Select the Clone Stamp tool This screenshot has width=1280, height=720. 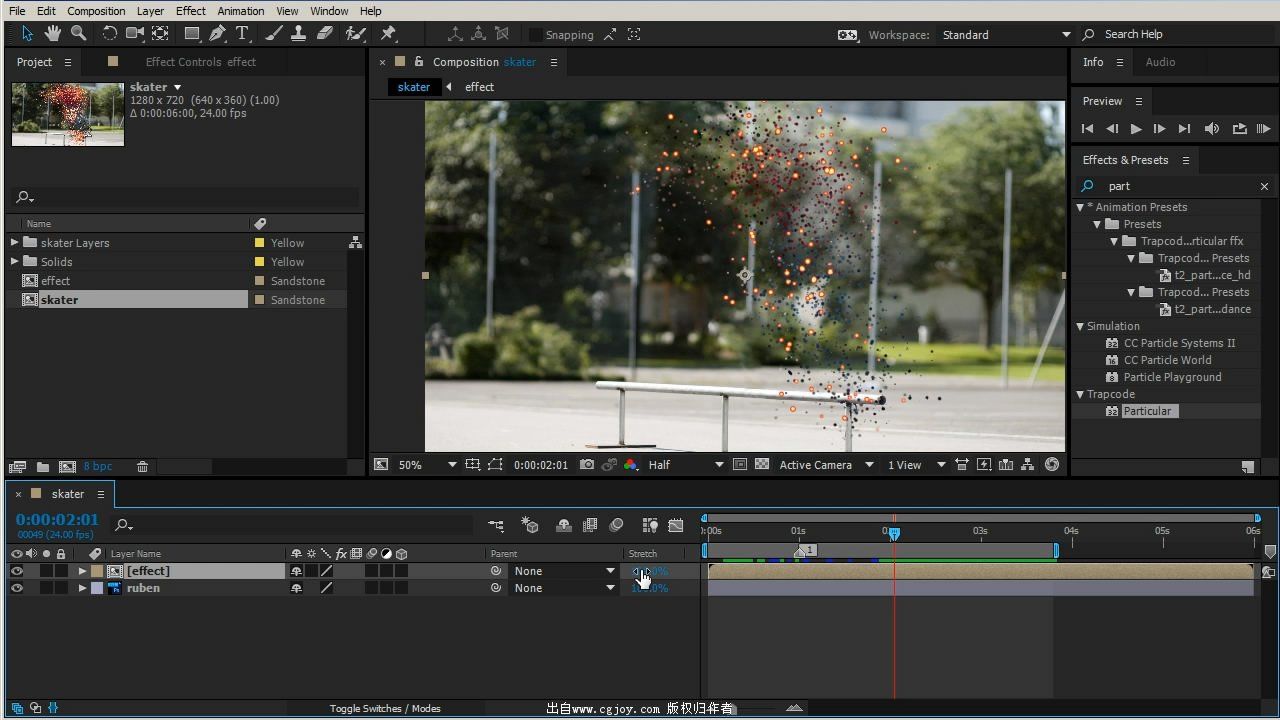pos(298,34)
